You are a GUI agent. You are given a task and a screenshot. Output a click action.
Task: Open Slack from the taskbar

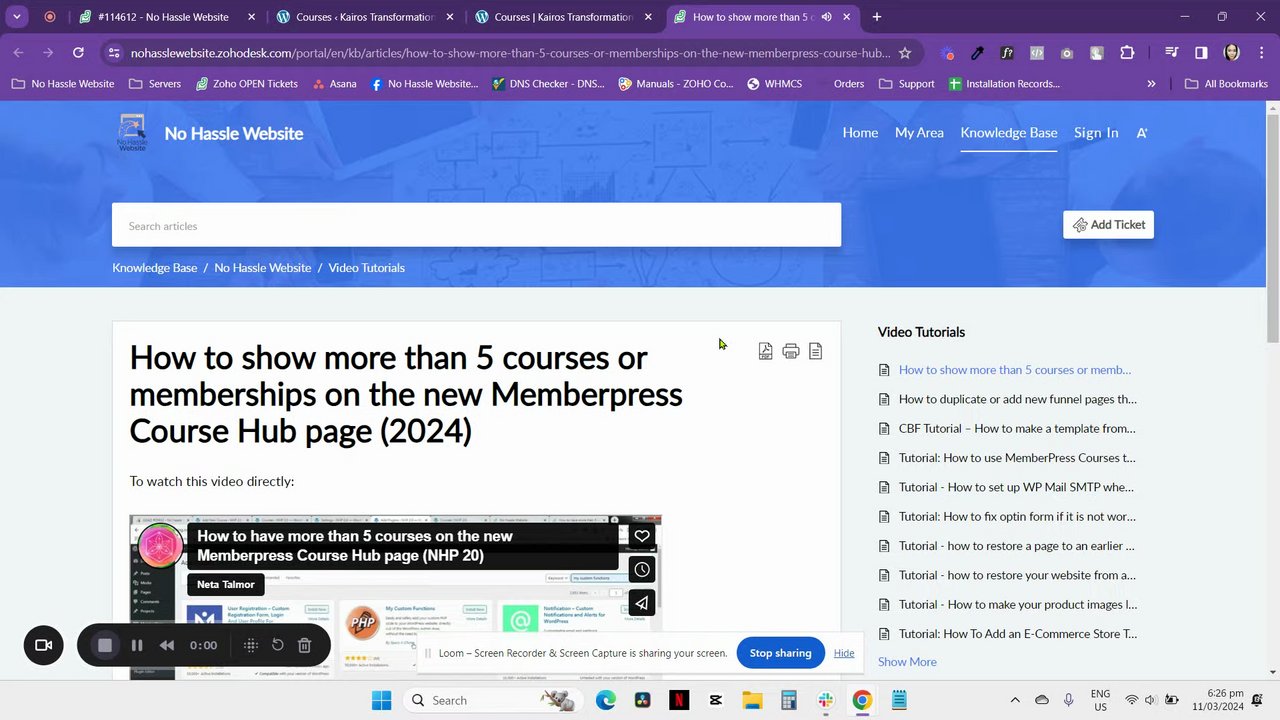pos(825,700)
